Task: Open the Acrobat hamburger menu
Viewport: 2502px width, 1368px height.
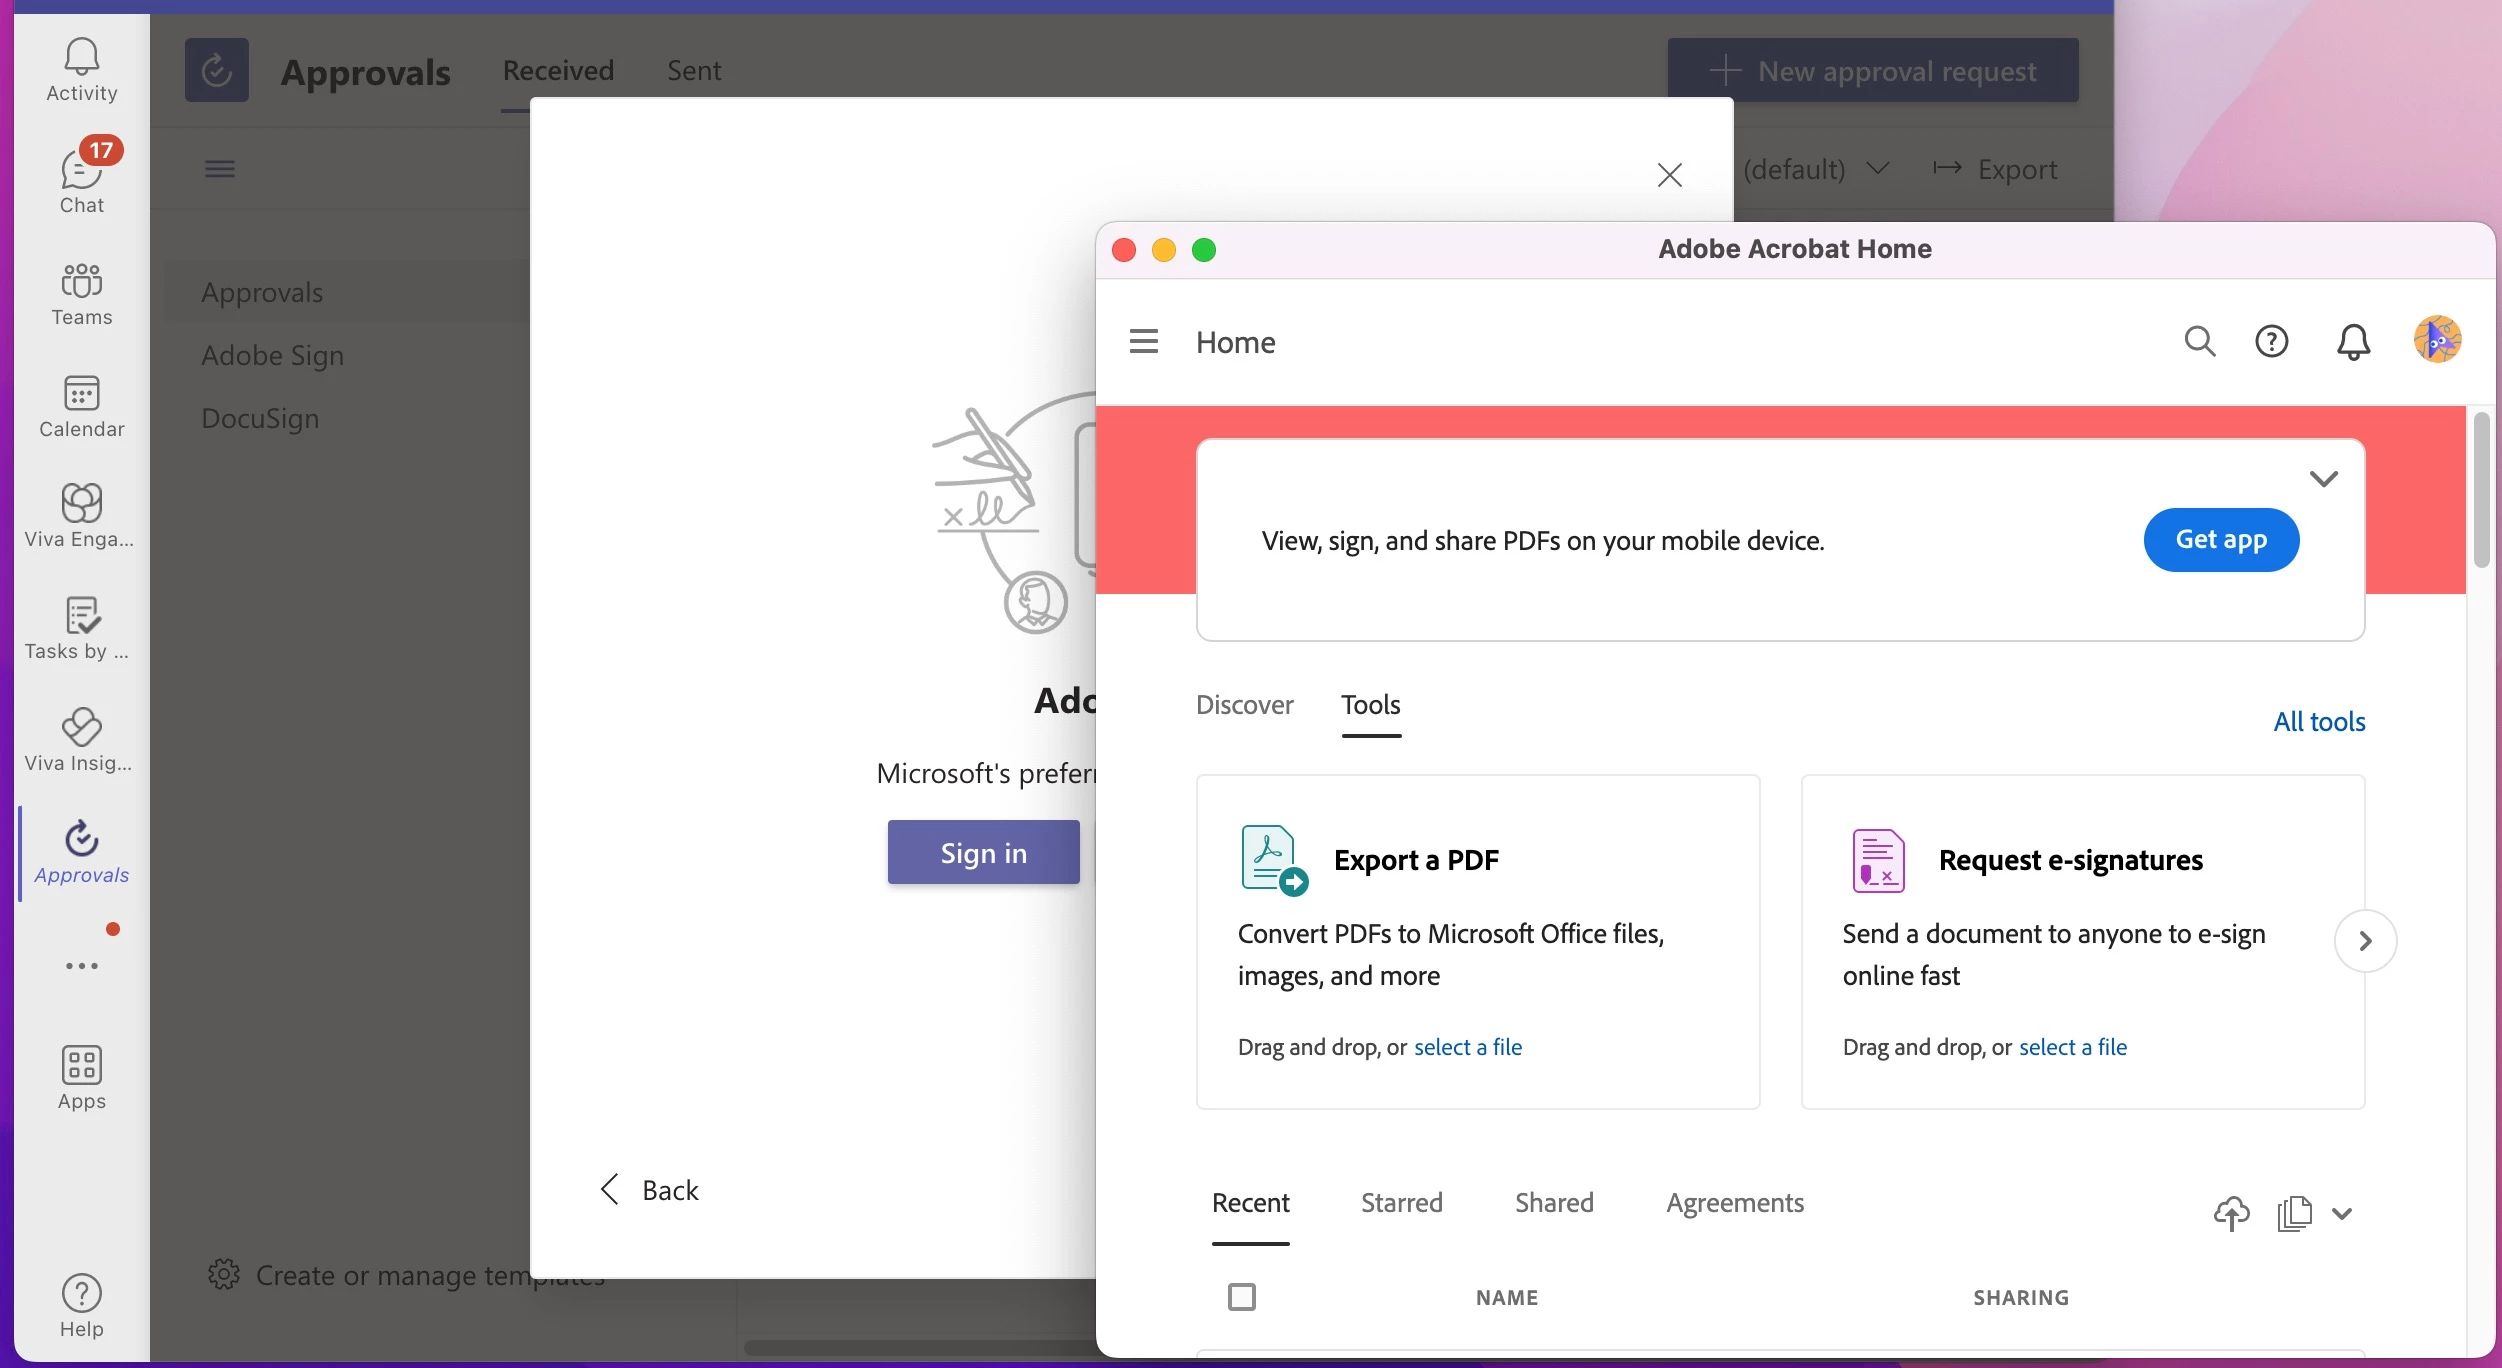Action: pos(1143,342)
